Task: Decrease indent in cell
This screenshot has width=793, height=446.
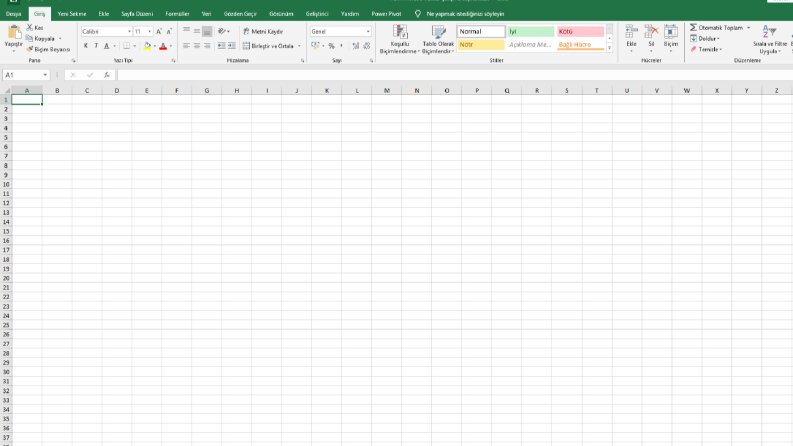Action: click(222, 46)
